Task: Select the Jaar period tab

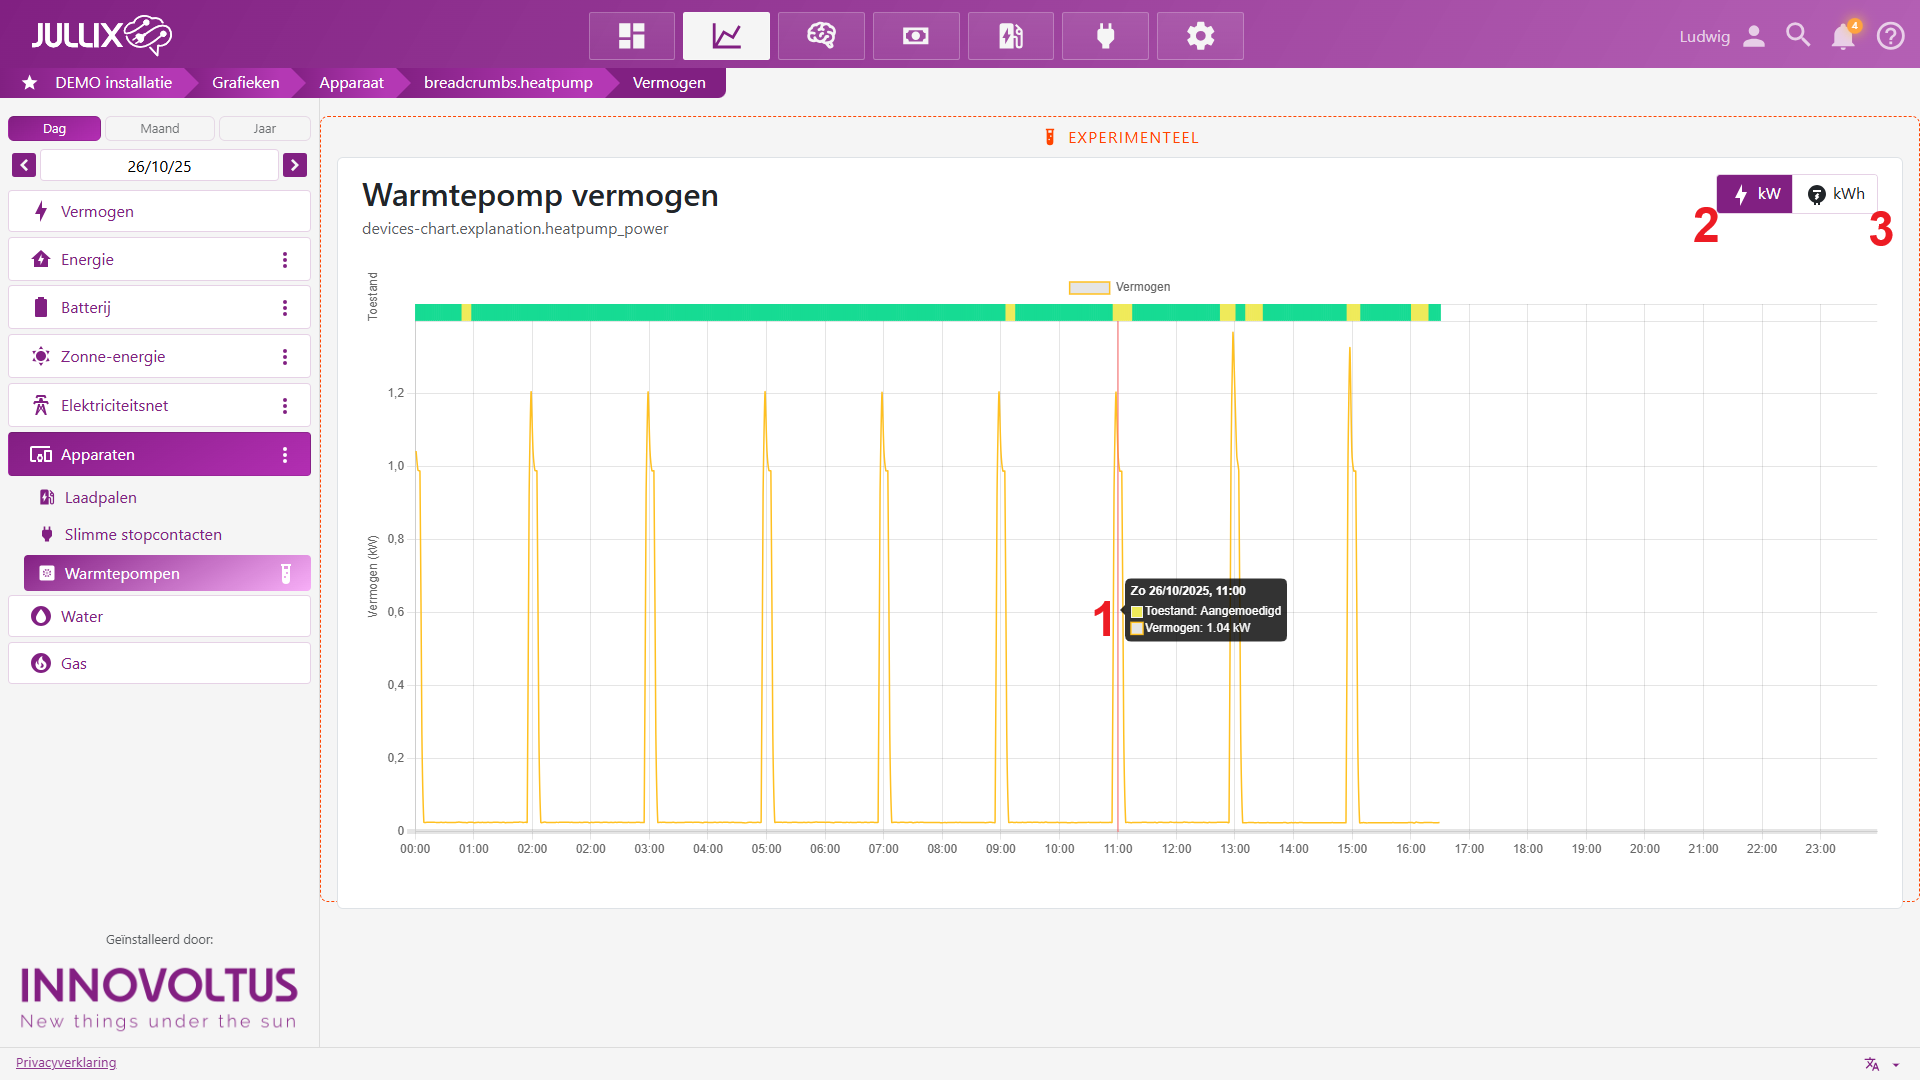Action: (x=264, y=128)
